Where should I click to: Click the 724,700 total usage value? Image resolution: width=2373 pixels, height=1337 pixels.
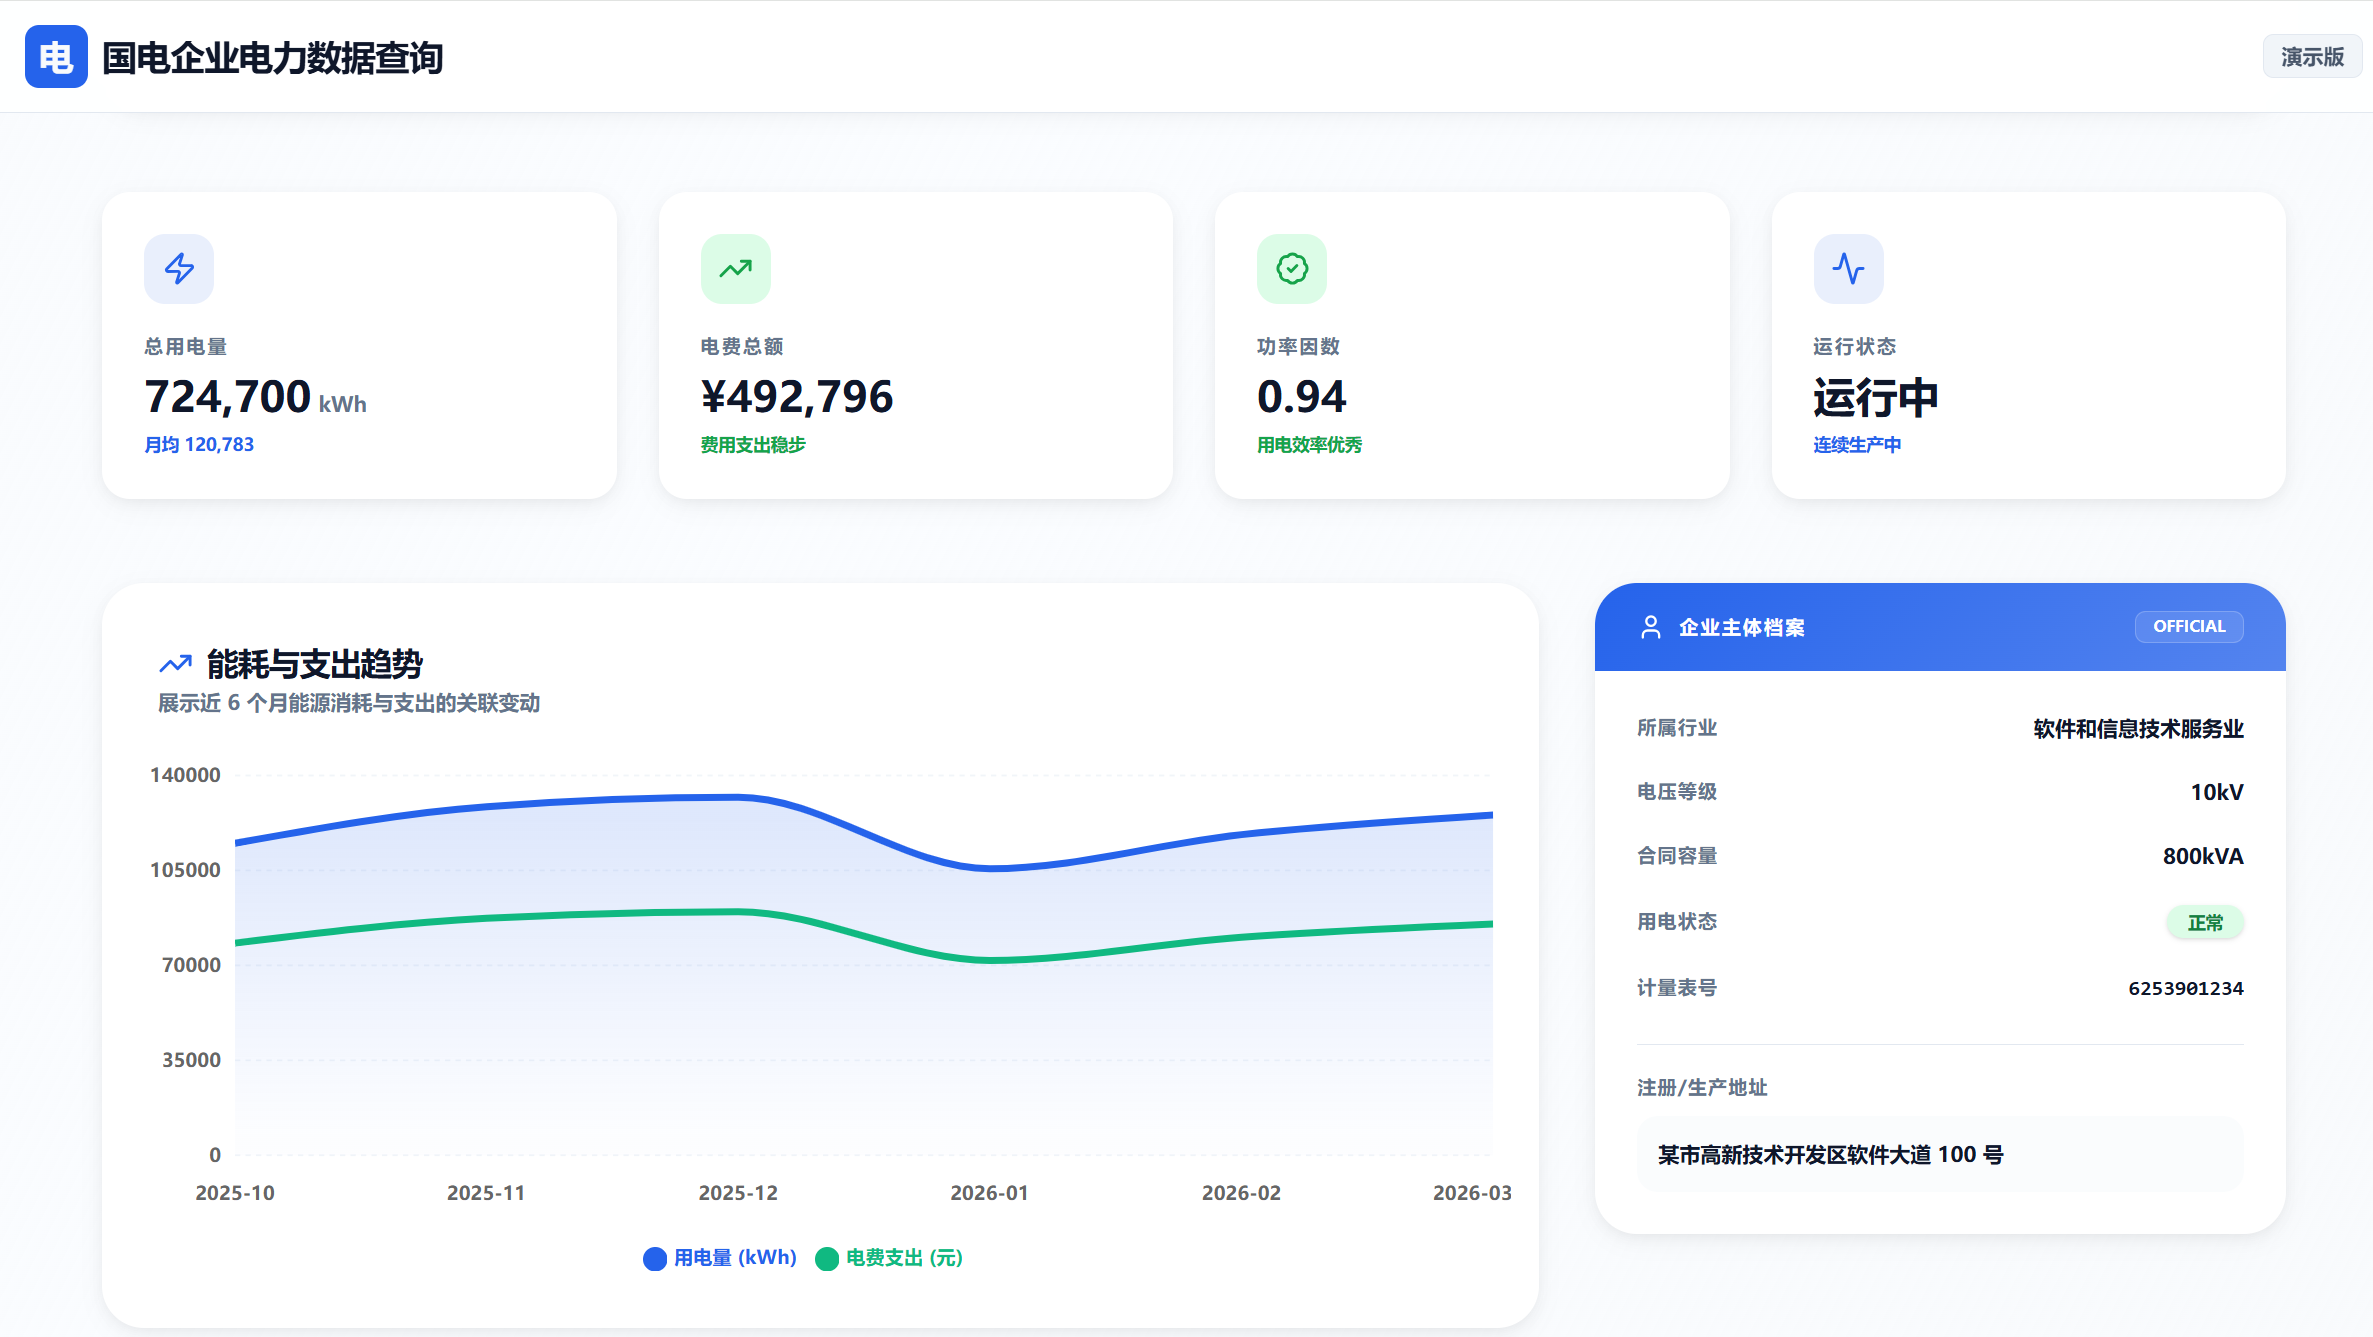click(x=228, y=397)
